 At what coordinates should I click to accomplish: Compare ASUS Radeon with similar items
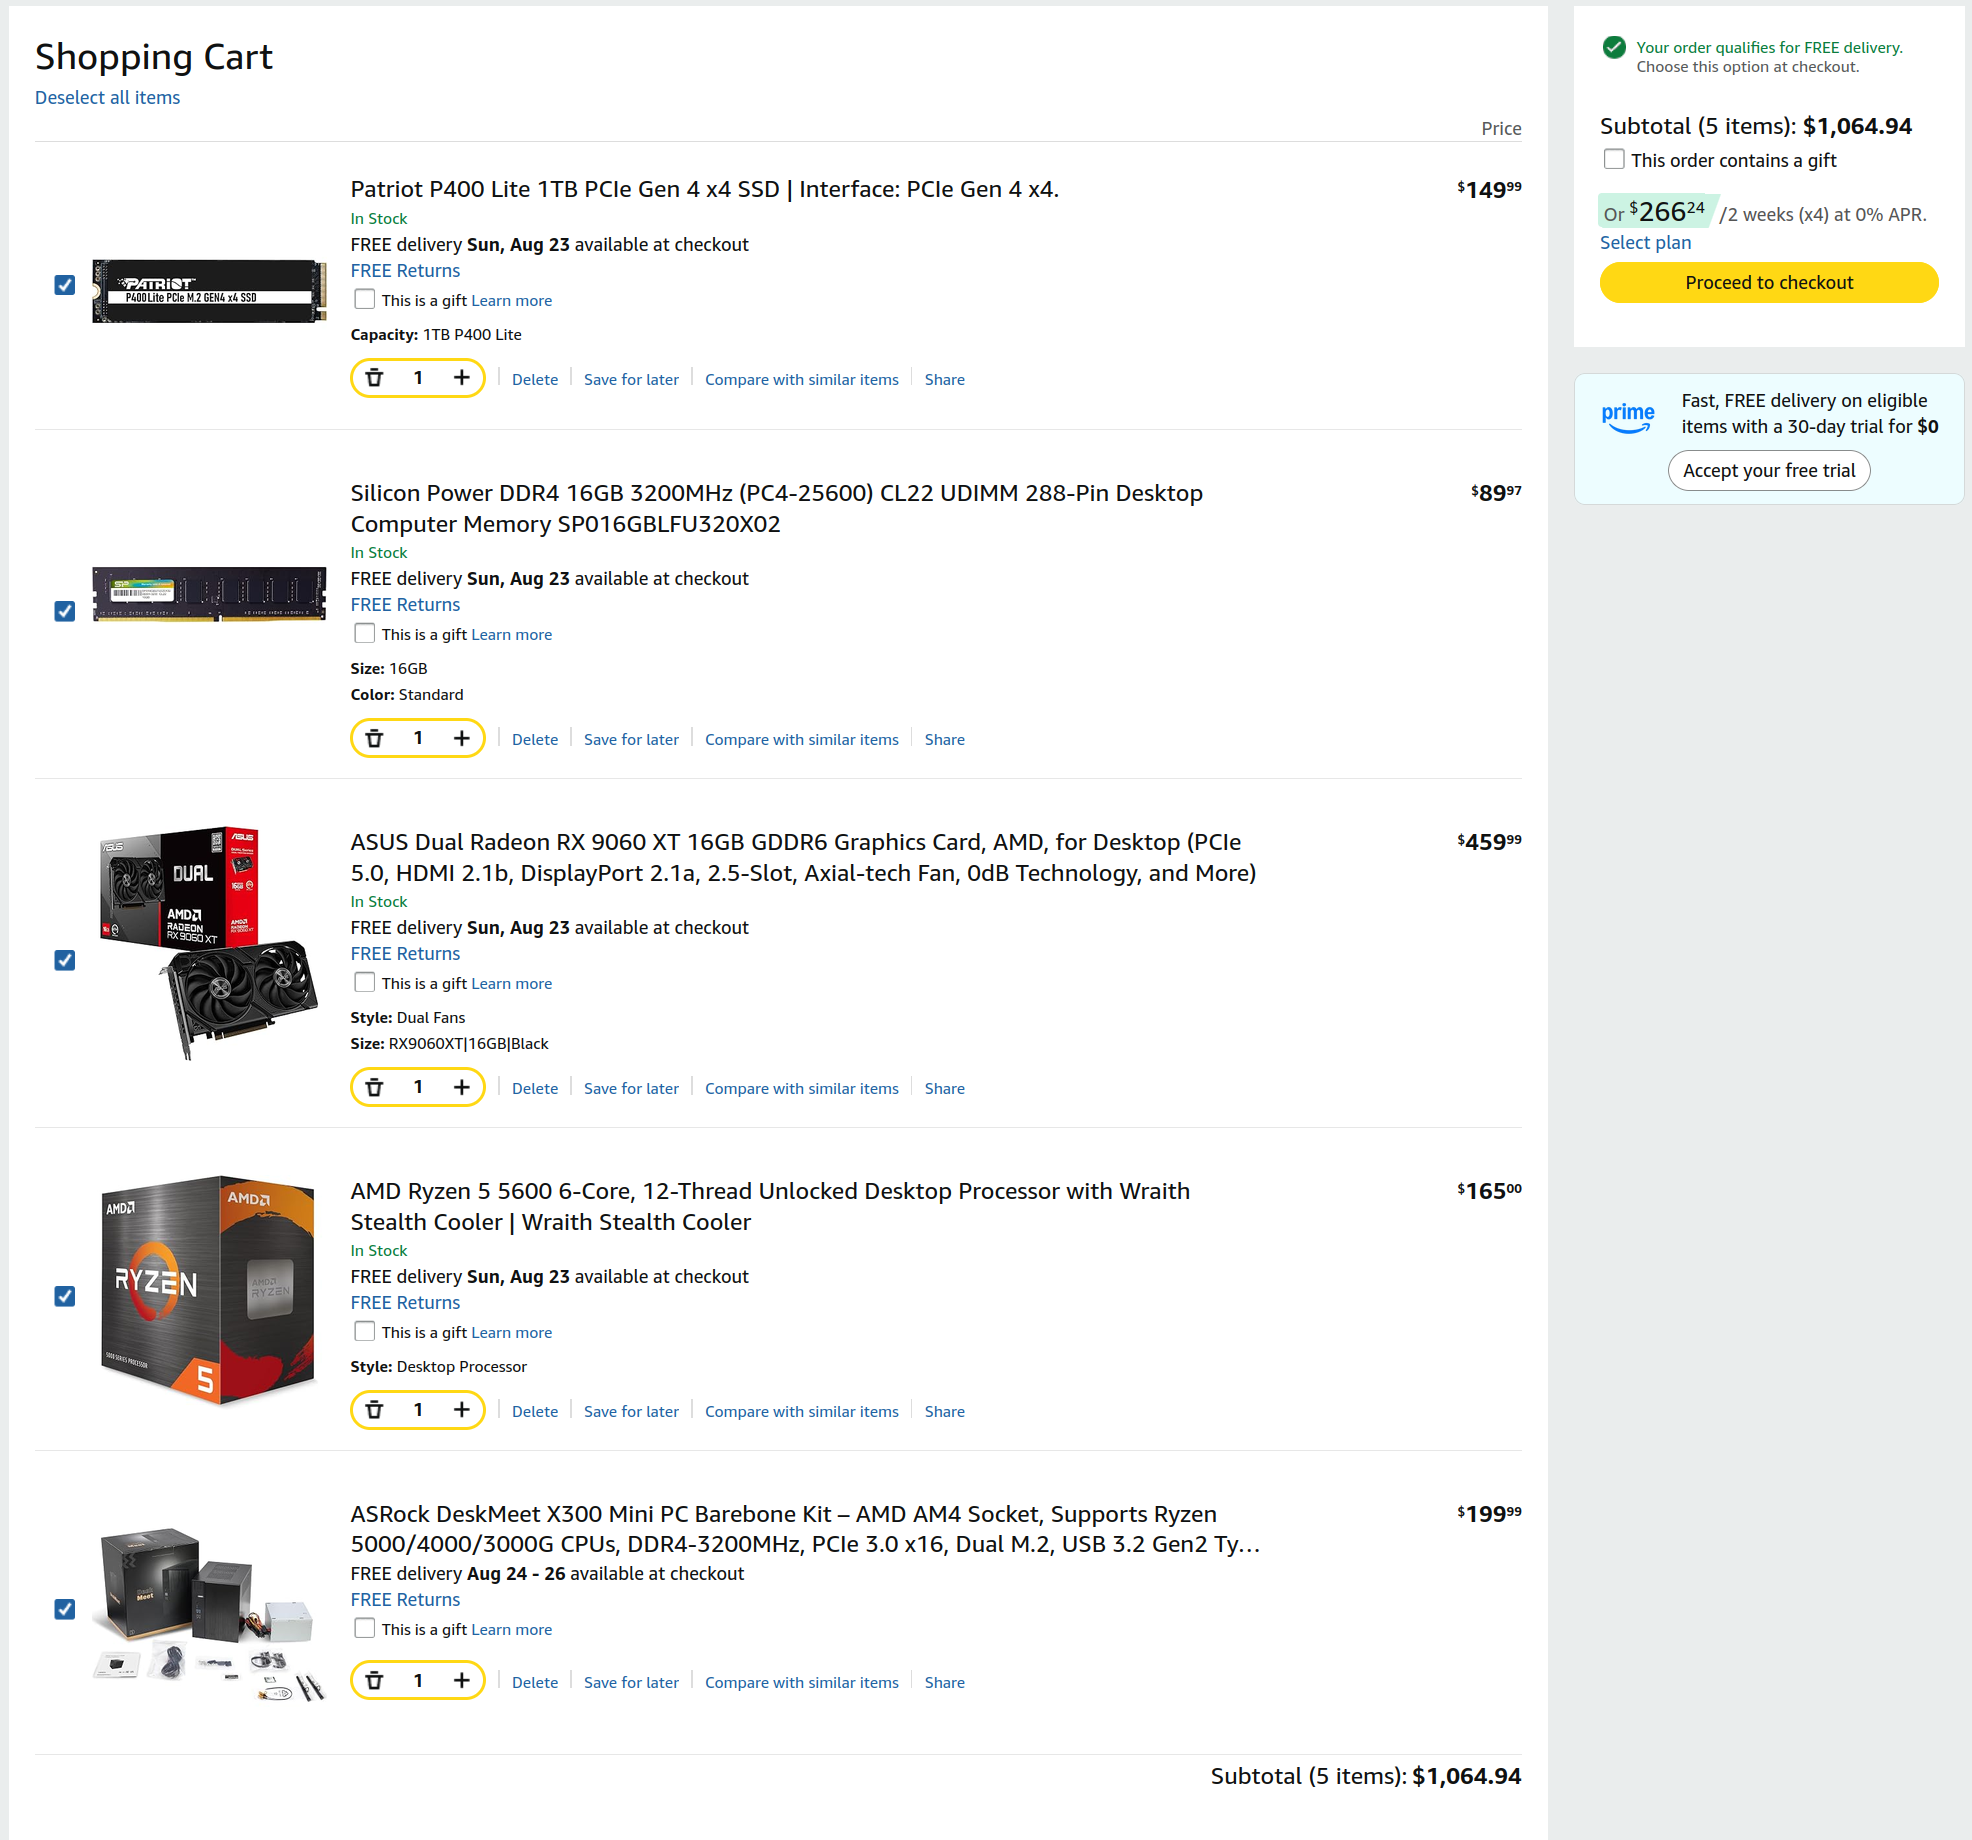tap(802, 1088)
